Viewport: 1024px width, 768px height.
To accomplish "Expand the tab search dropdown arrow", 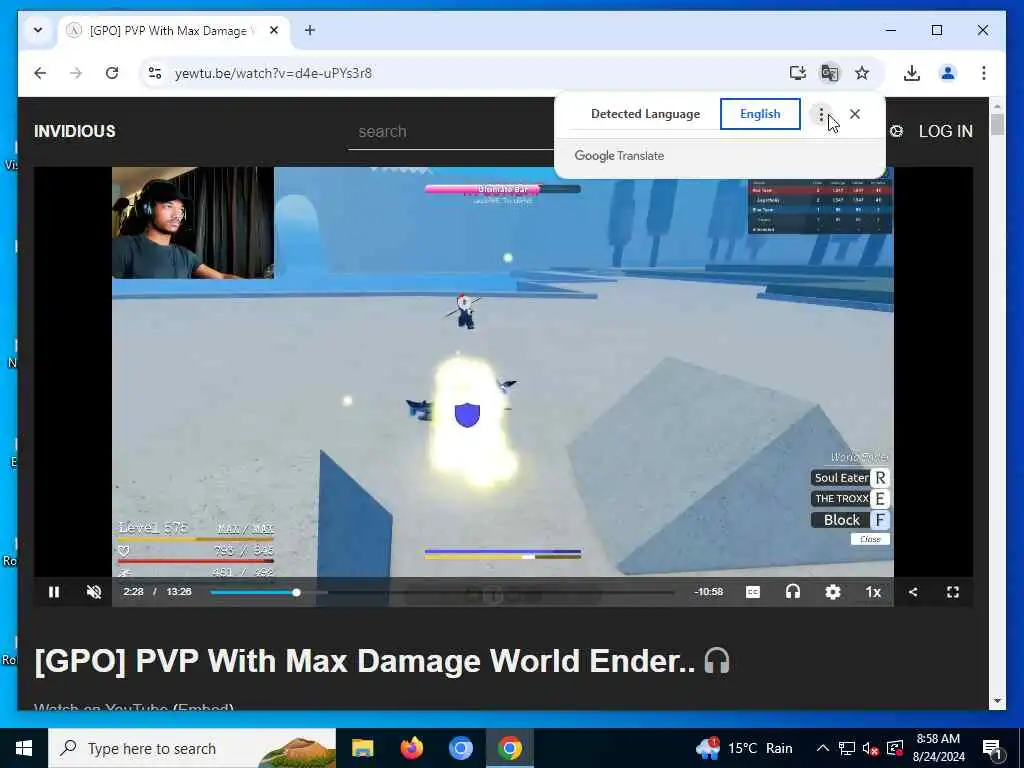I will pyautogui.click(x=38, y=30).
